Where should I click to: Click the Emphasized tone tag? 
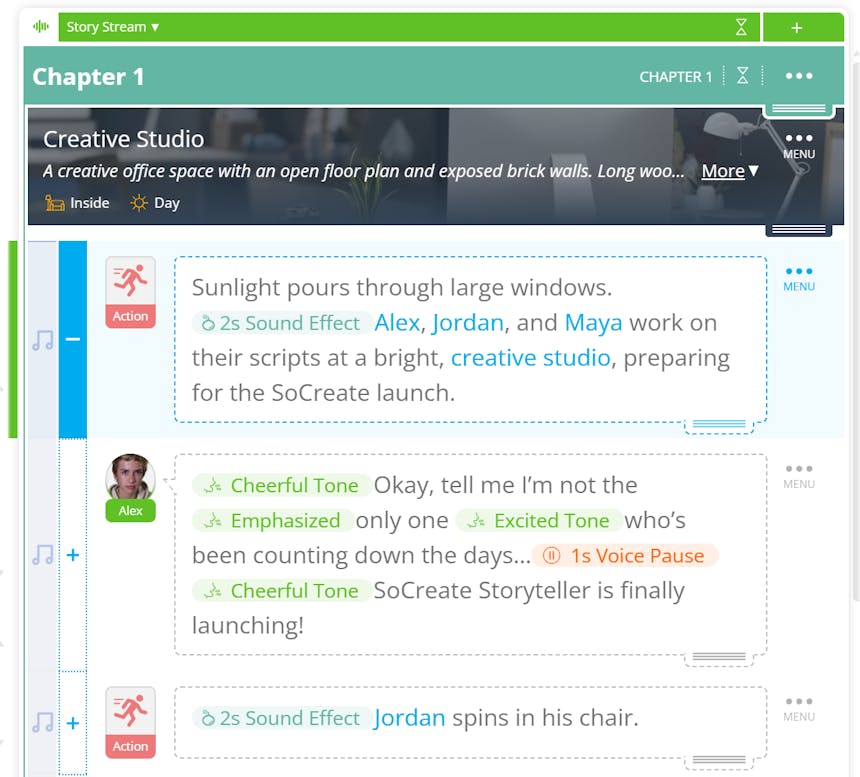(273, 520)
